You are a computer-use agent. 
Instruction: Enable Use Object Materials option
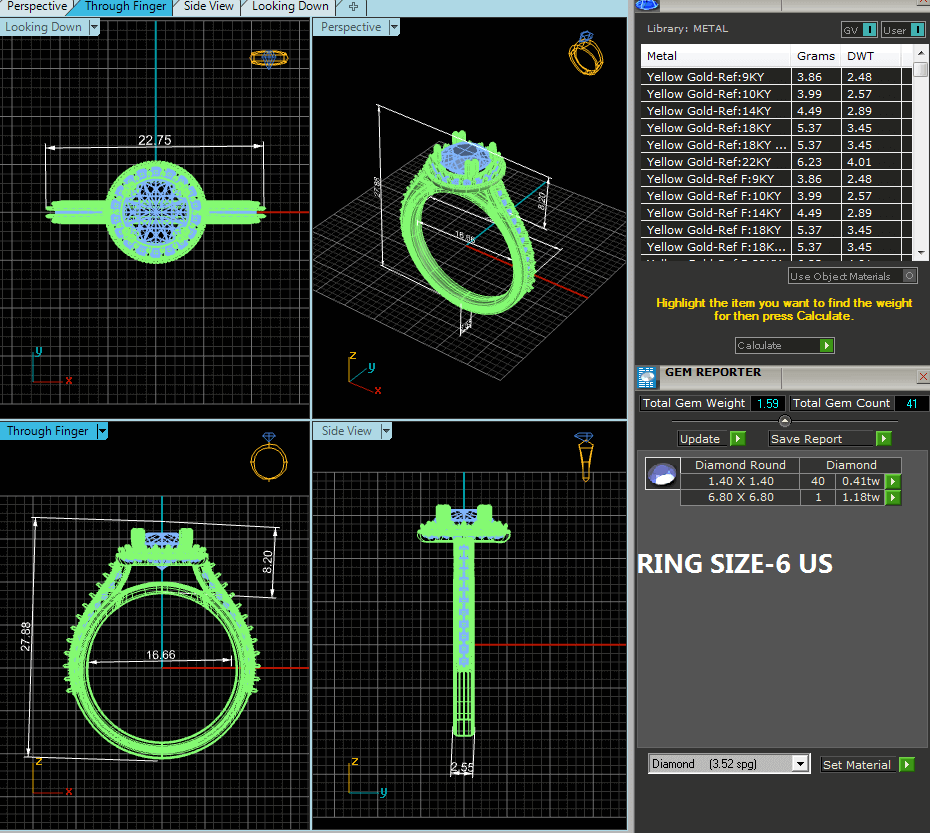coord(909,276)
